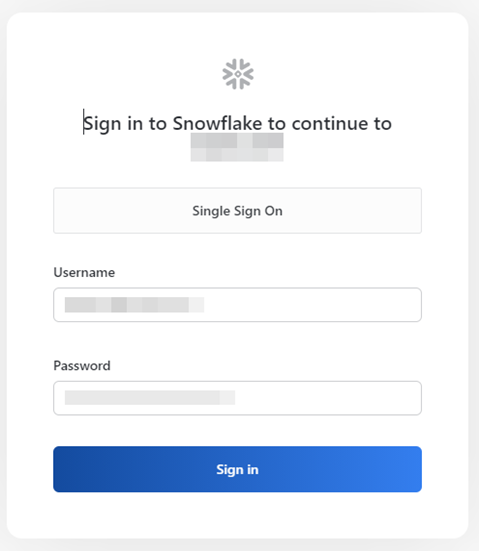This screenshot has height=551, width=479.
Task: Click the 'Sign in to Snowflake' heading
Action: click(238, 124)
